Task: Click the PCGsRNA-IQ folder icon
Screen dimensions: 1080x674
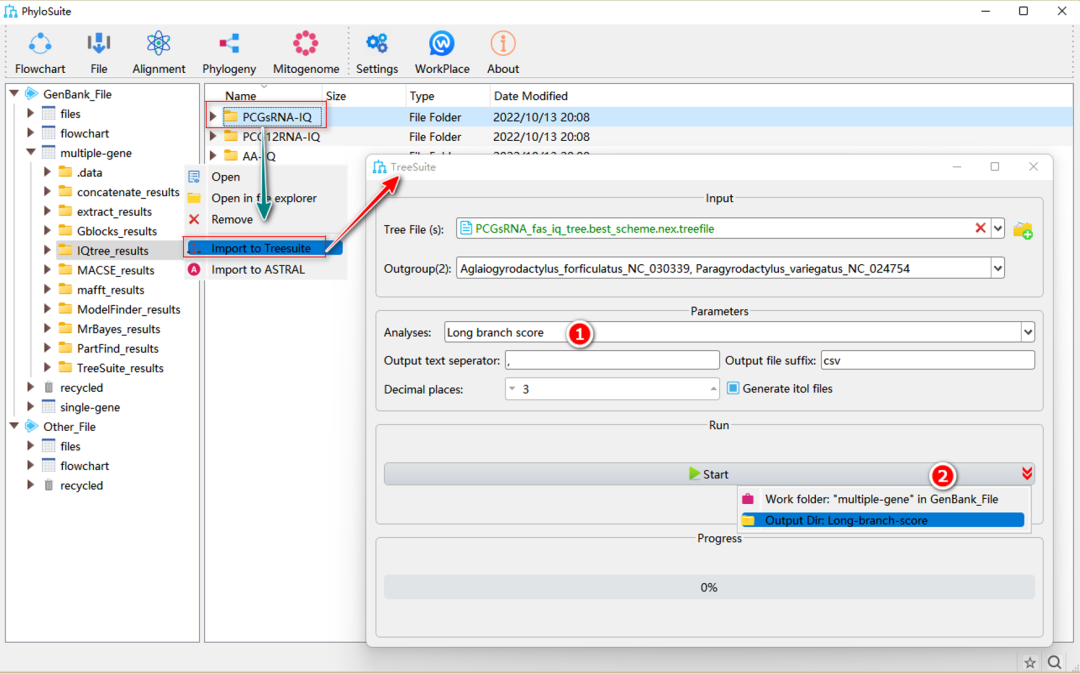Action: [231, 117]
